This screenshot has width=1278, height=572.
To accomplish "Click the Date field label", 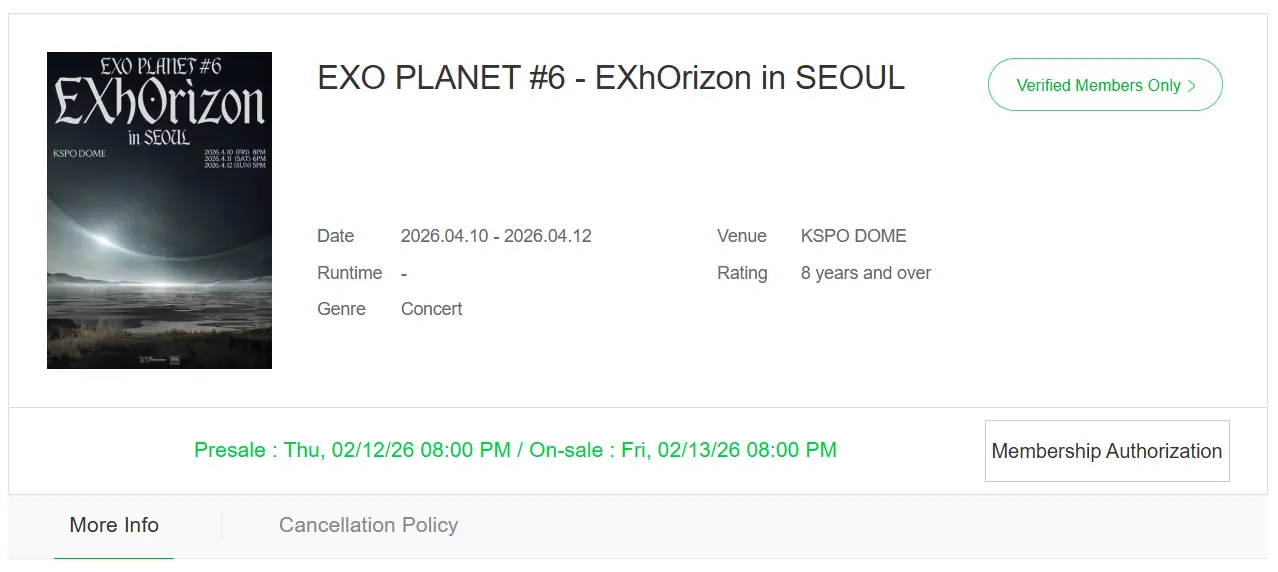I will tap(335, 236).
